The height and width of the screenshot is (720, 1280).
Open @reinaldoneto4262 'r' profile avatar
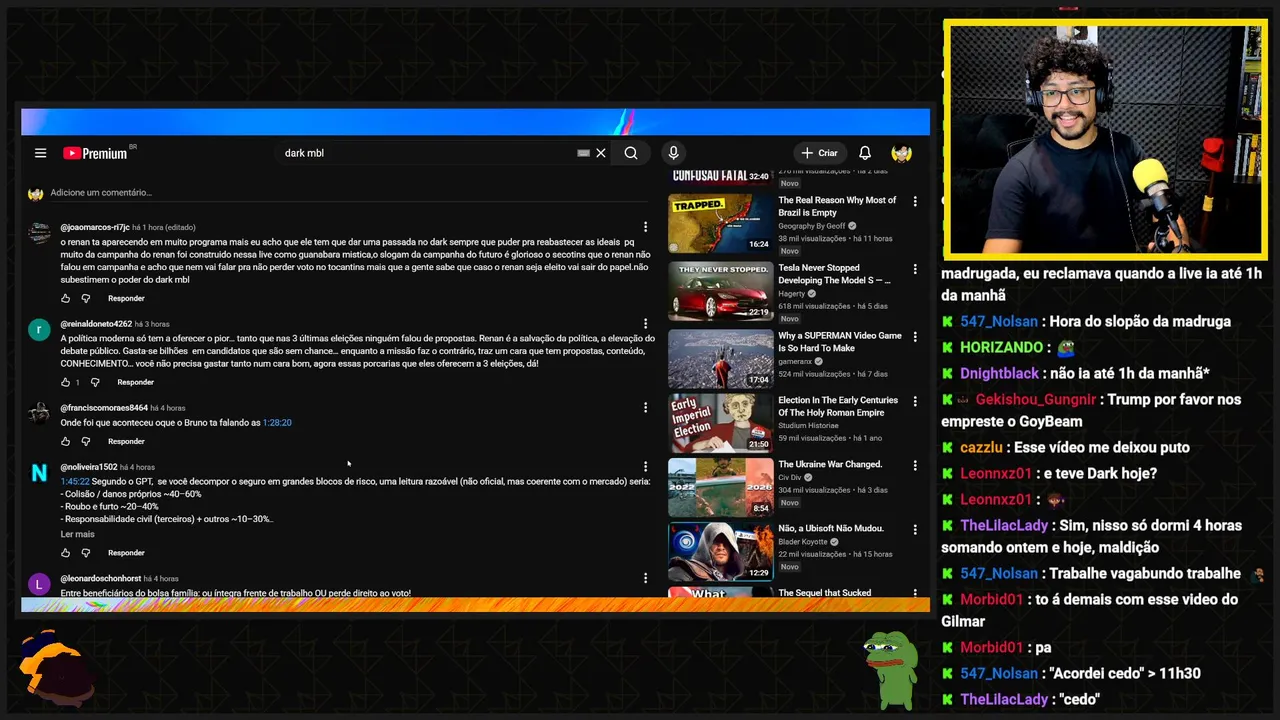(39, 330)
